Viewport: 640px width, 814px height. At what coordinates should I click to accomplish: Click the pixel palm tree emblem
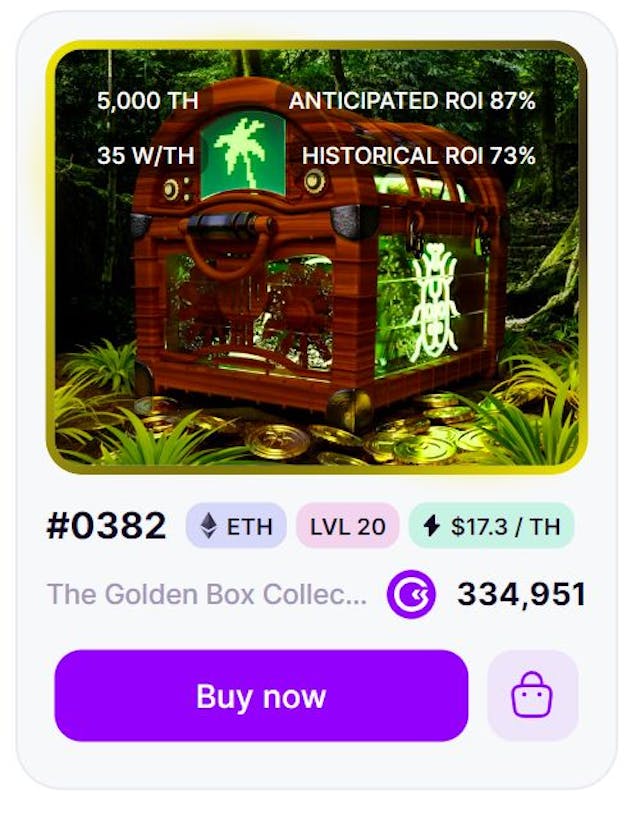click(x=242, y=153)
